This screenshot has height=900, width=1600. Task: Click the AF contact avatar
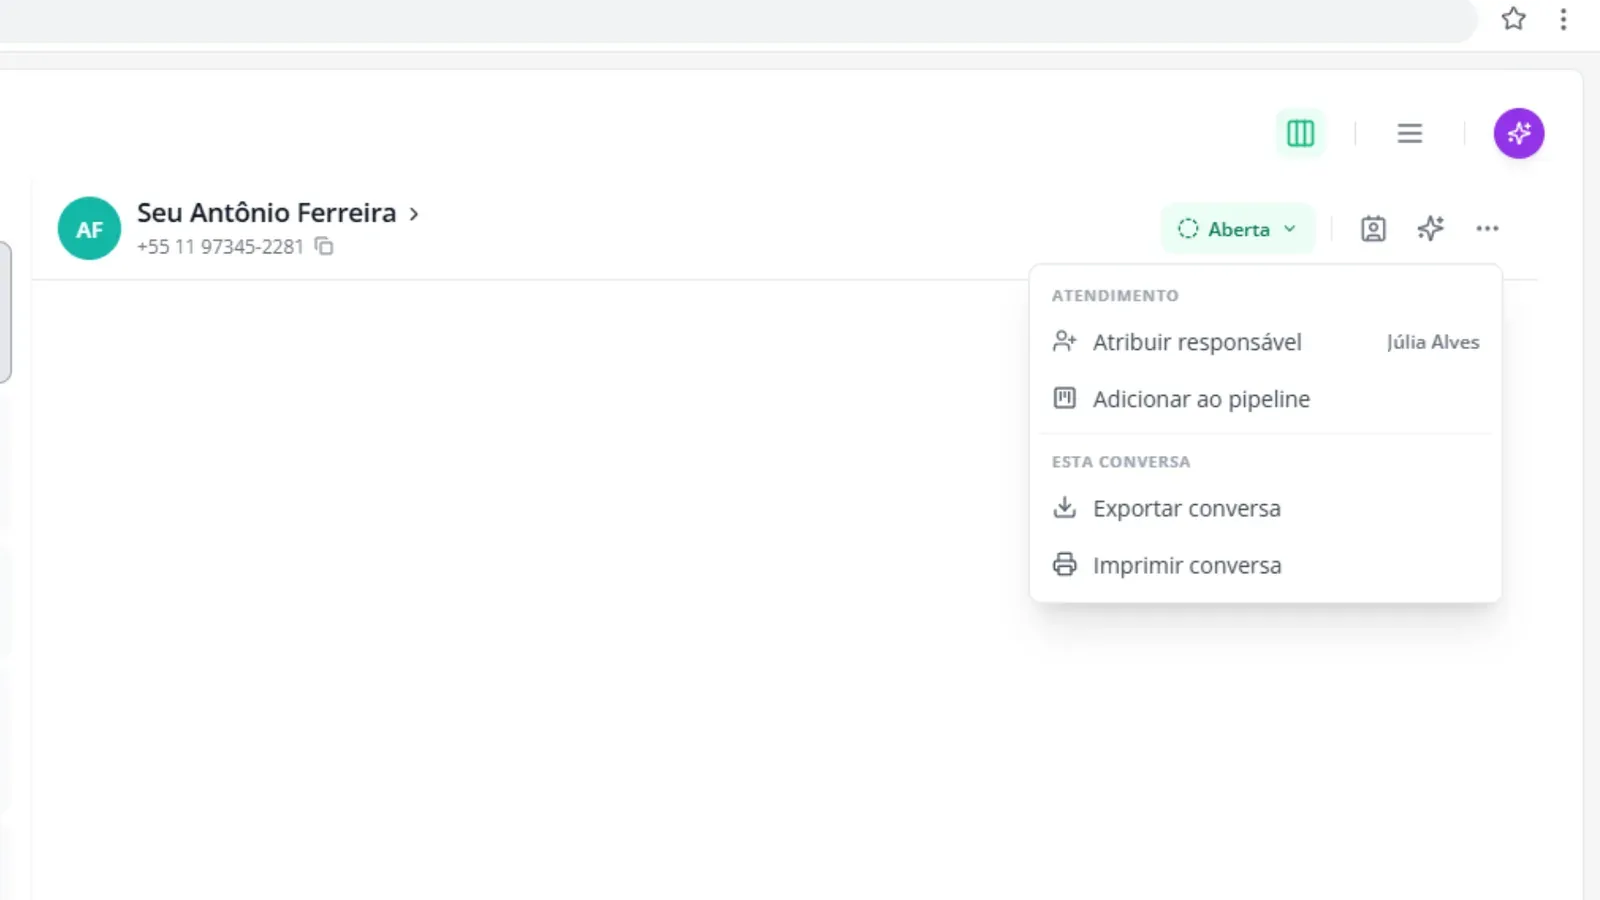click(89, 229)
